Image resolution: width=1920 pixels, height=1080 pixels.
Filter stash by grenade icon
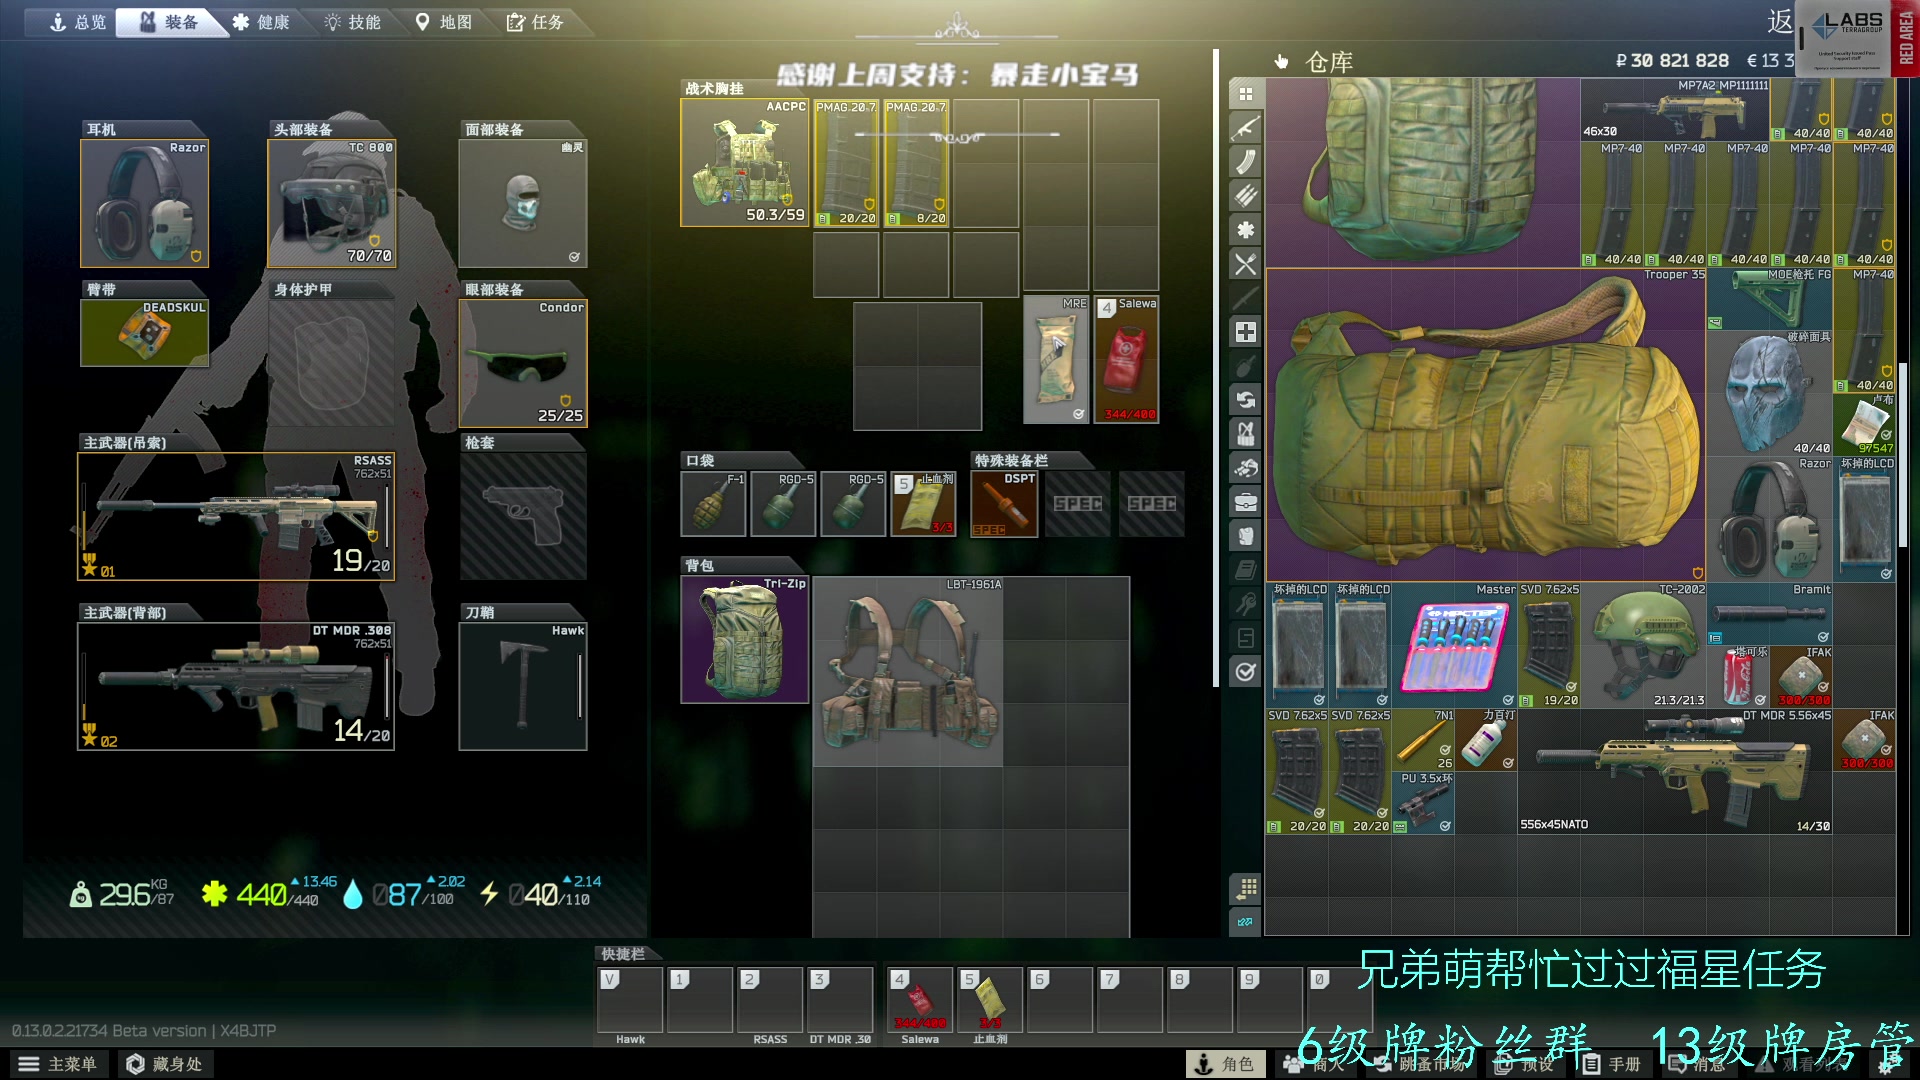(x=1245, y=366)
